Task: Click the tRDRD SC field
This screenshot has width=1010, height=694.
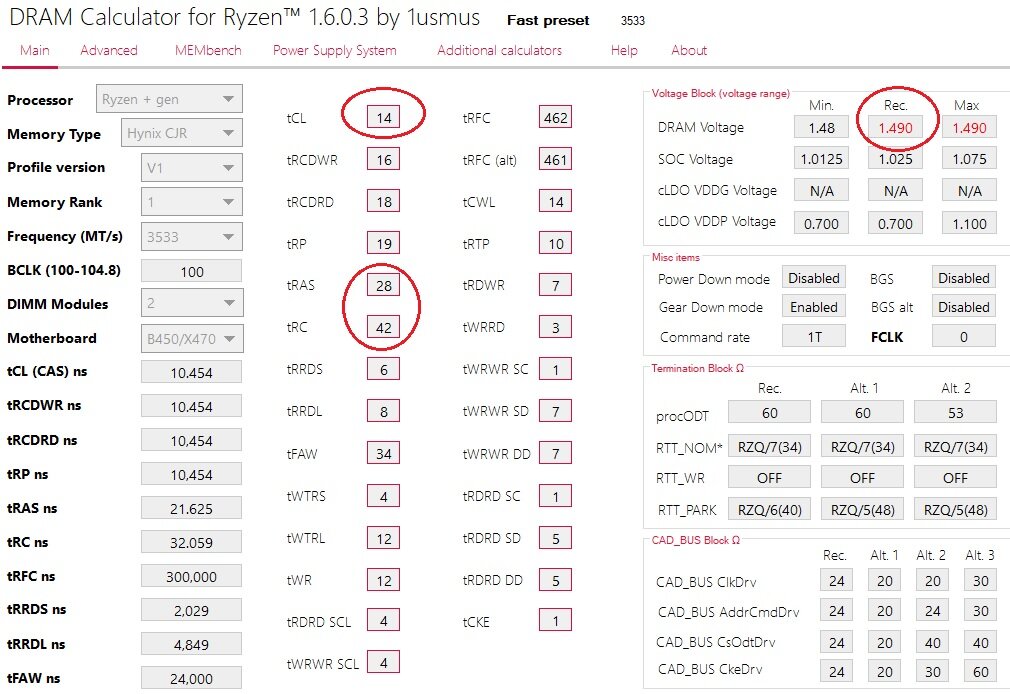Action: coord(555,496)
